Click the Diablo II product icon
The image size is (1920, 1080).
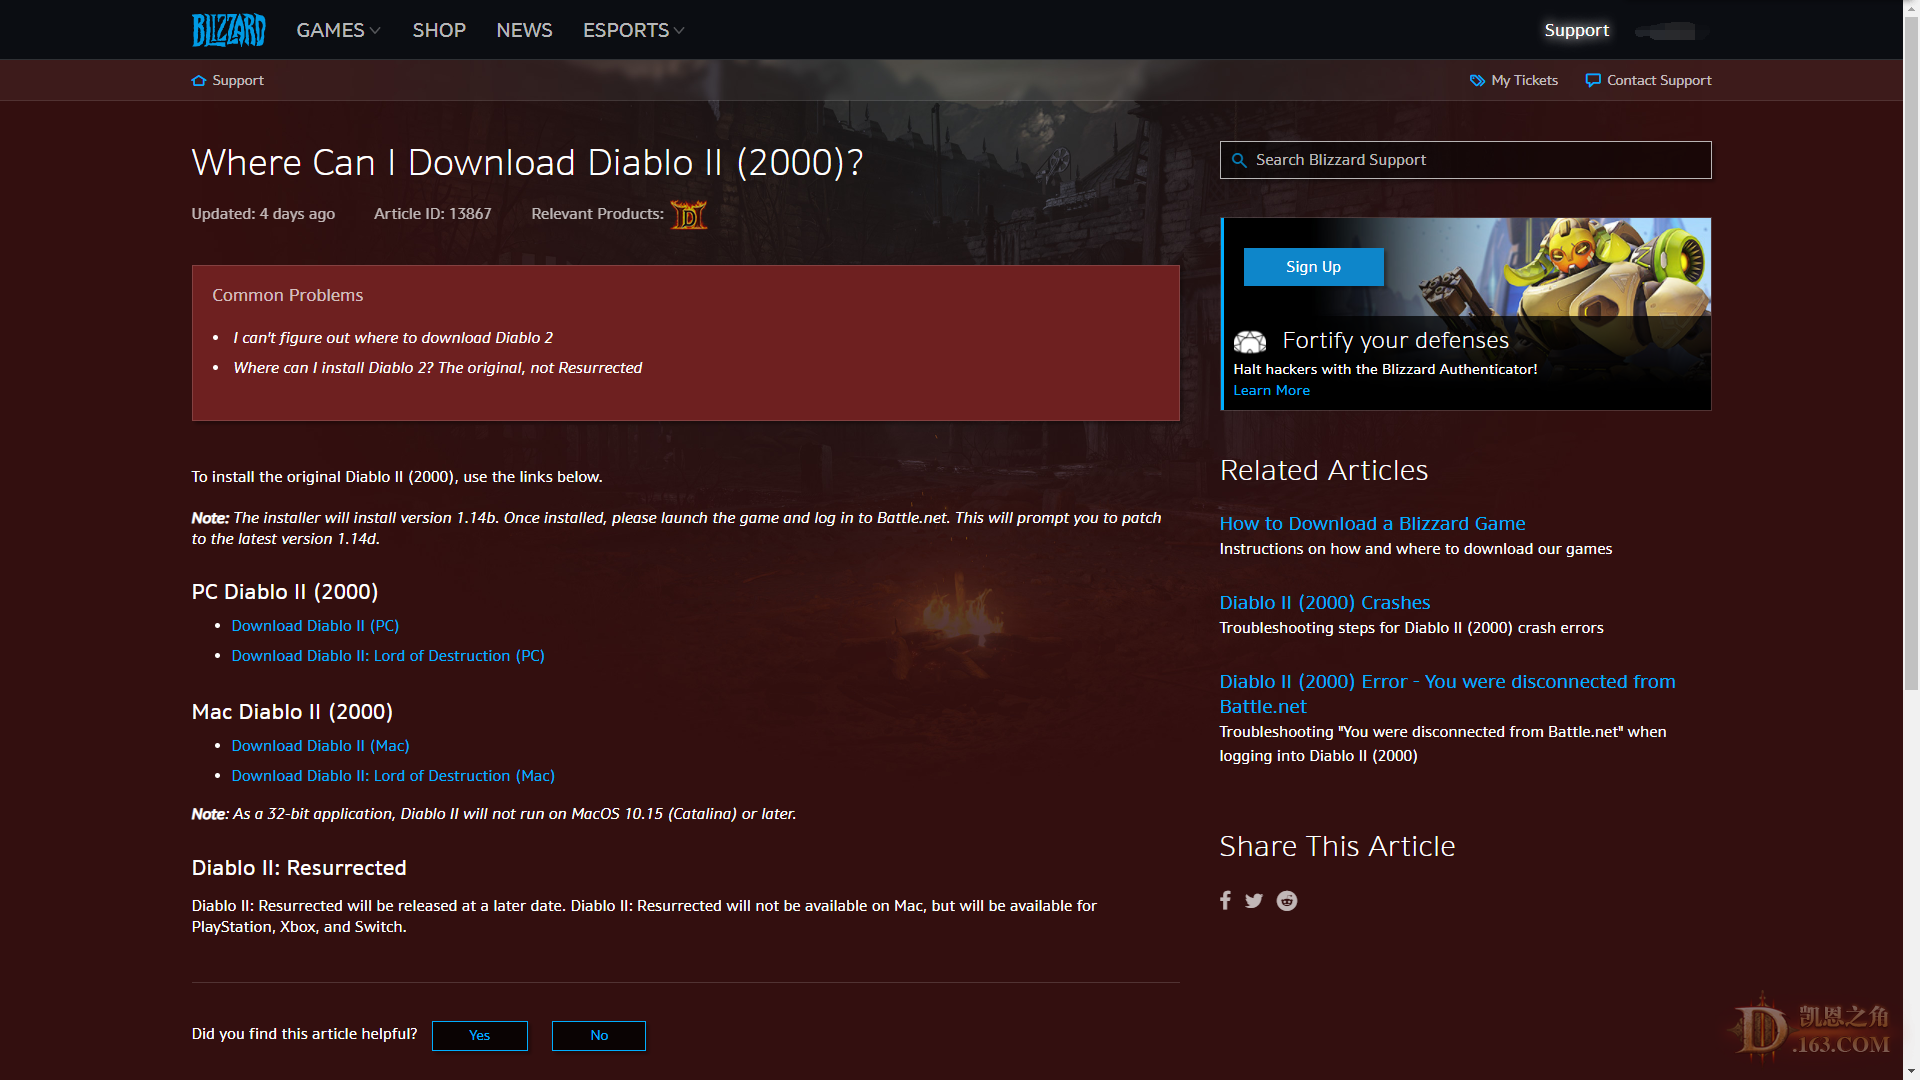click(688, 214)
